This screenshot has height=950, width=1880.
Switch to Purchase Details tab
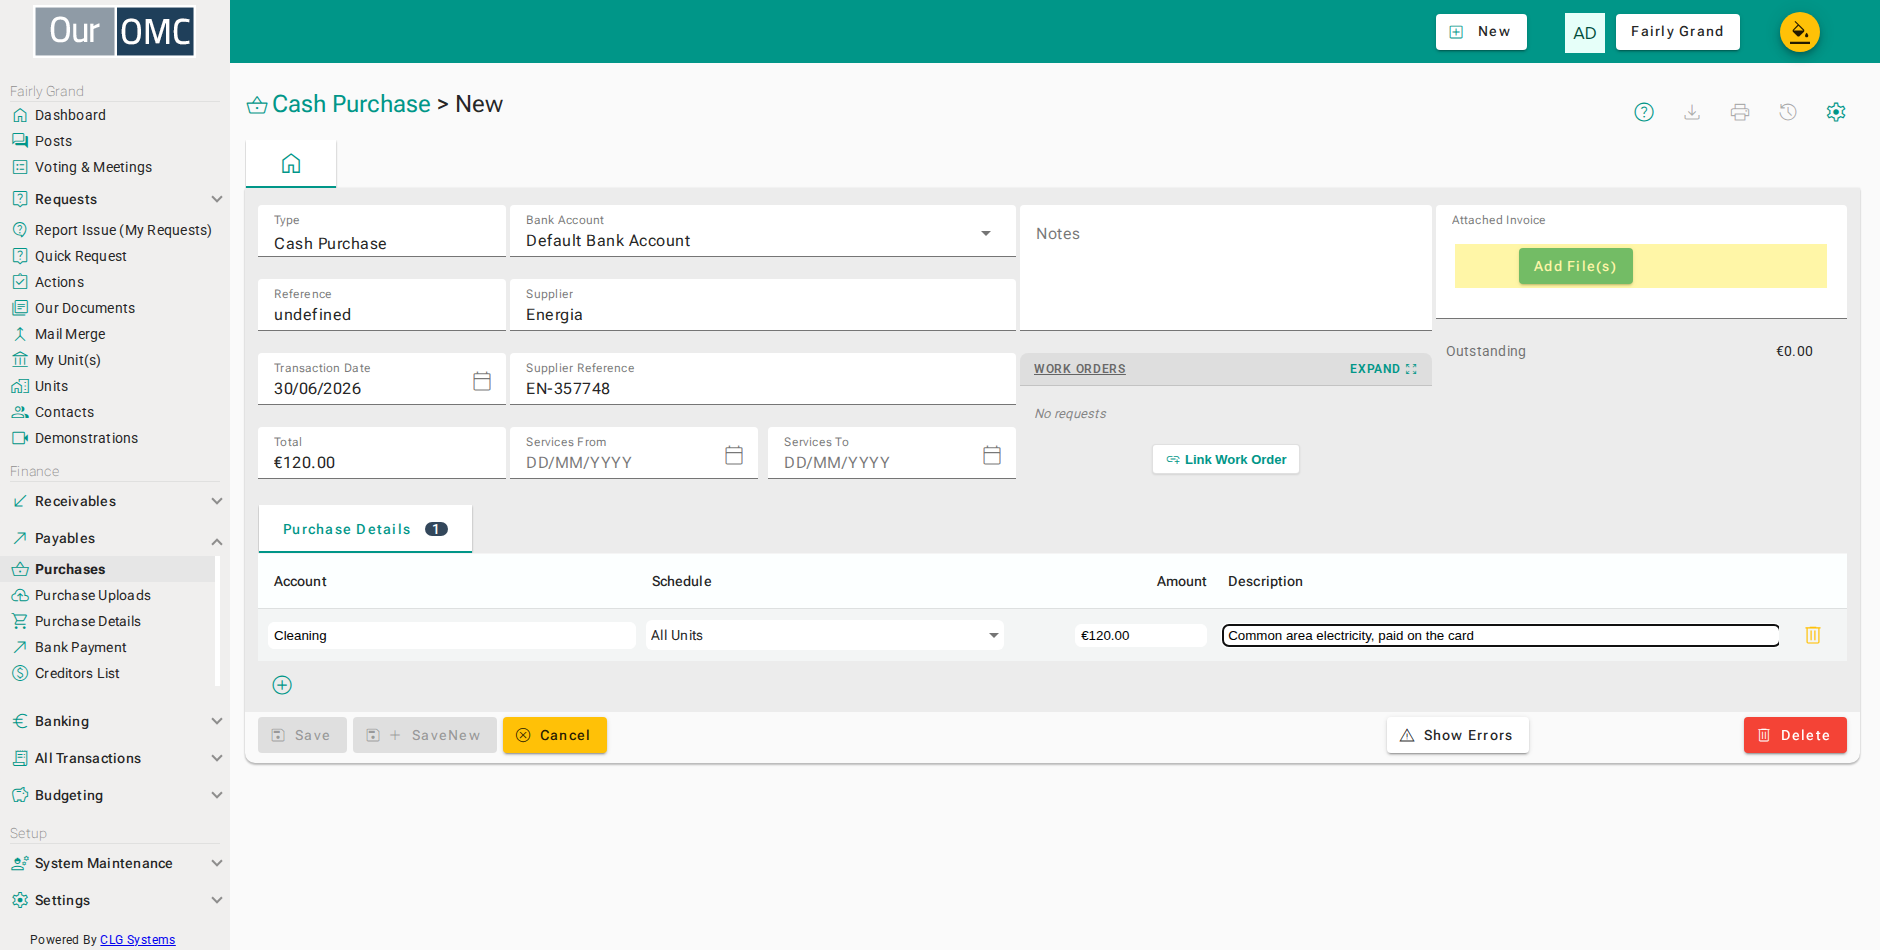coord(365,529)
